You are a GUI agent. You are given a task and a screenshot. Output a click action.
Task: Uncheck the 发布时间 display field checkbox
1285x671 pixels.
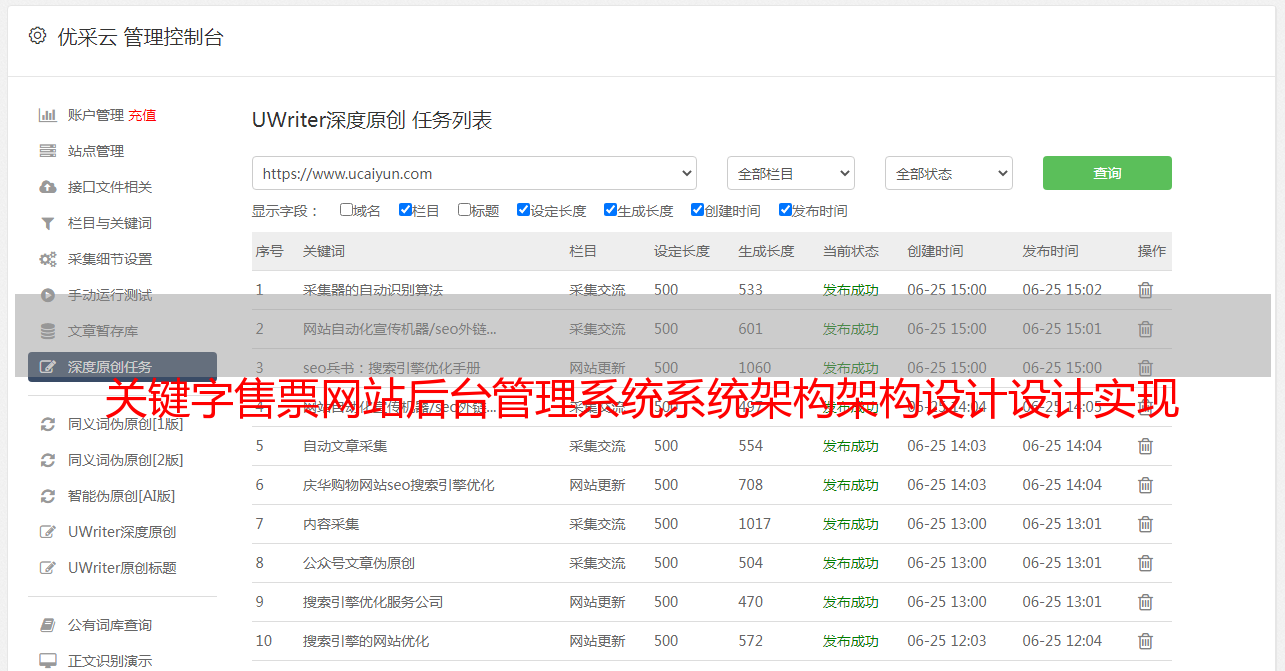pos(785,210)
